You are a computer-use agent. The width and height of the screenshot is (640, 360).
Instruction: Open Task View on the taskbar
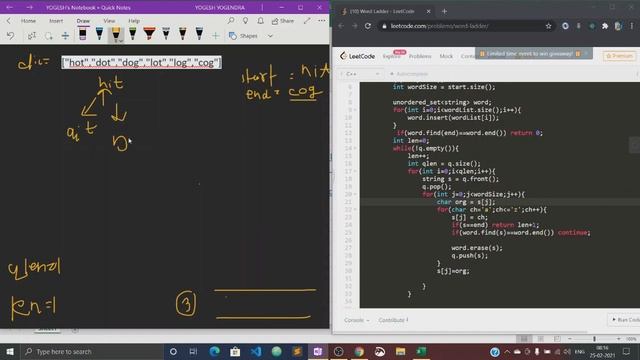(193, 351)
